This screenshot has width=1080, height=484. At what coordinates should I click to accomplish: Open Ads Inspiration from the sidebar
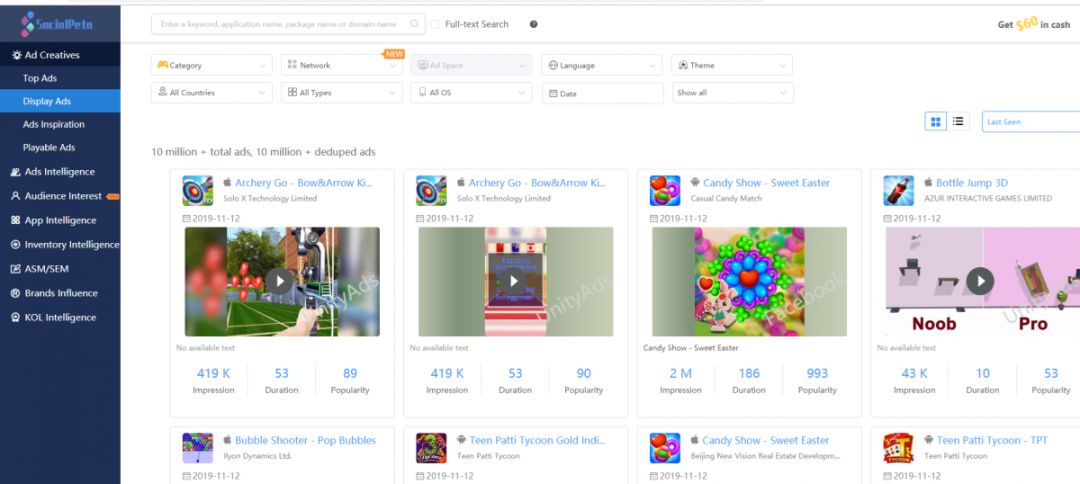coord(54,124)
